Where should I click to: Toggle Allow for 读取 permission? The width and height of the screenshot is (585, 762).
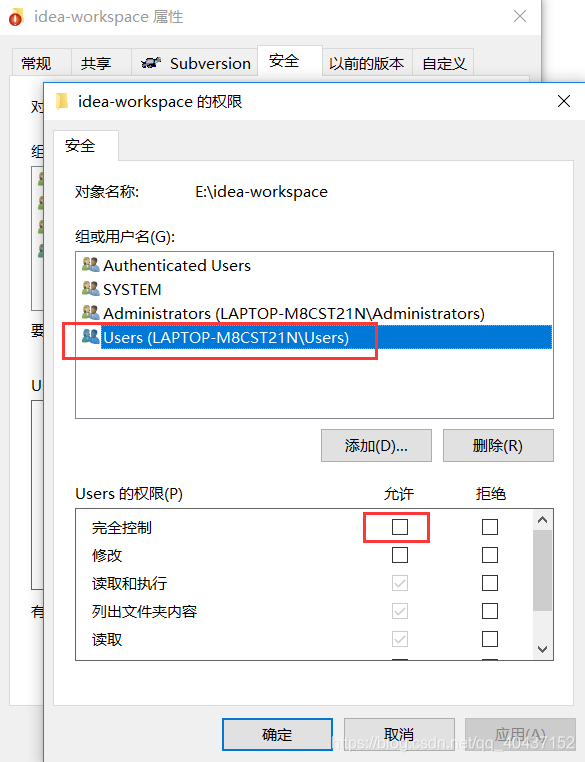(400, 639)
